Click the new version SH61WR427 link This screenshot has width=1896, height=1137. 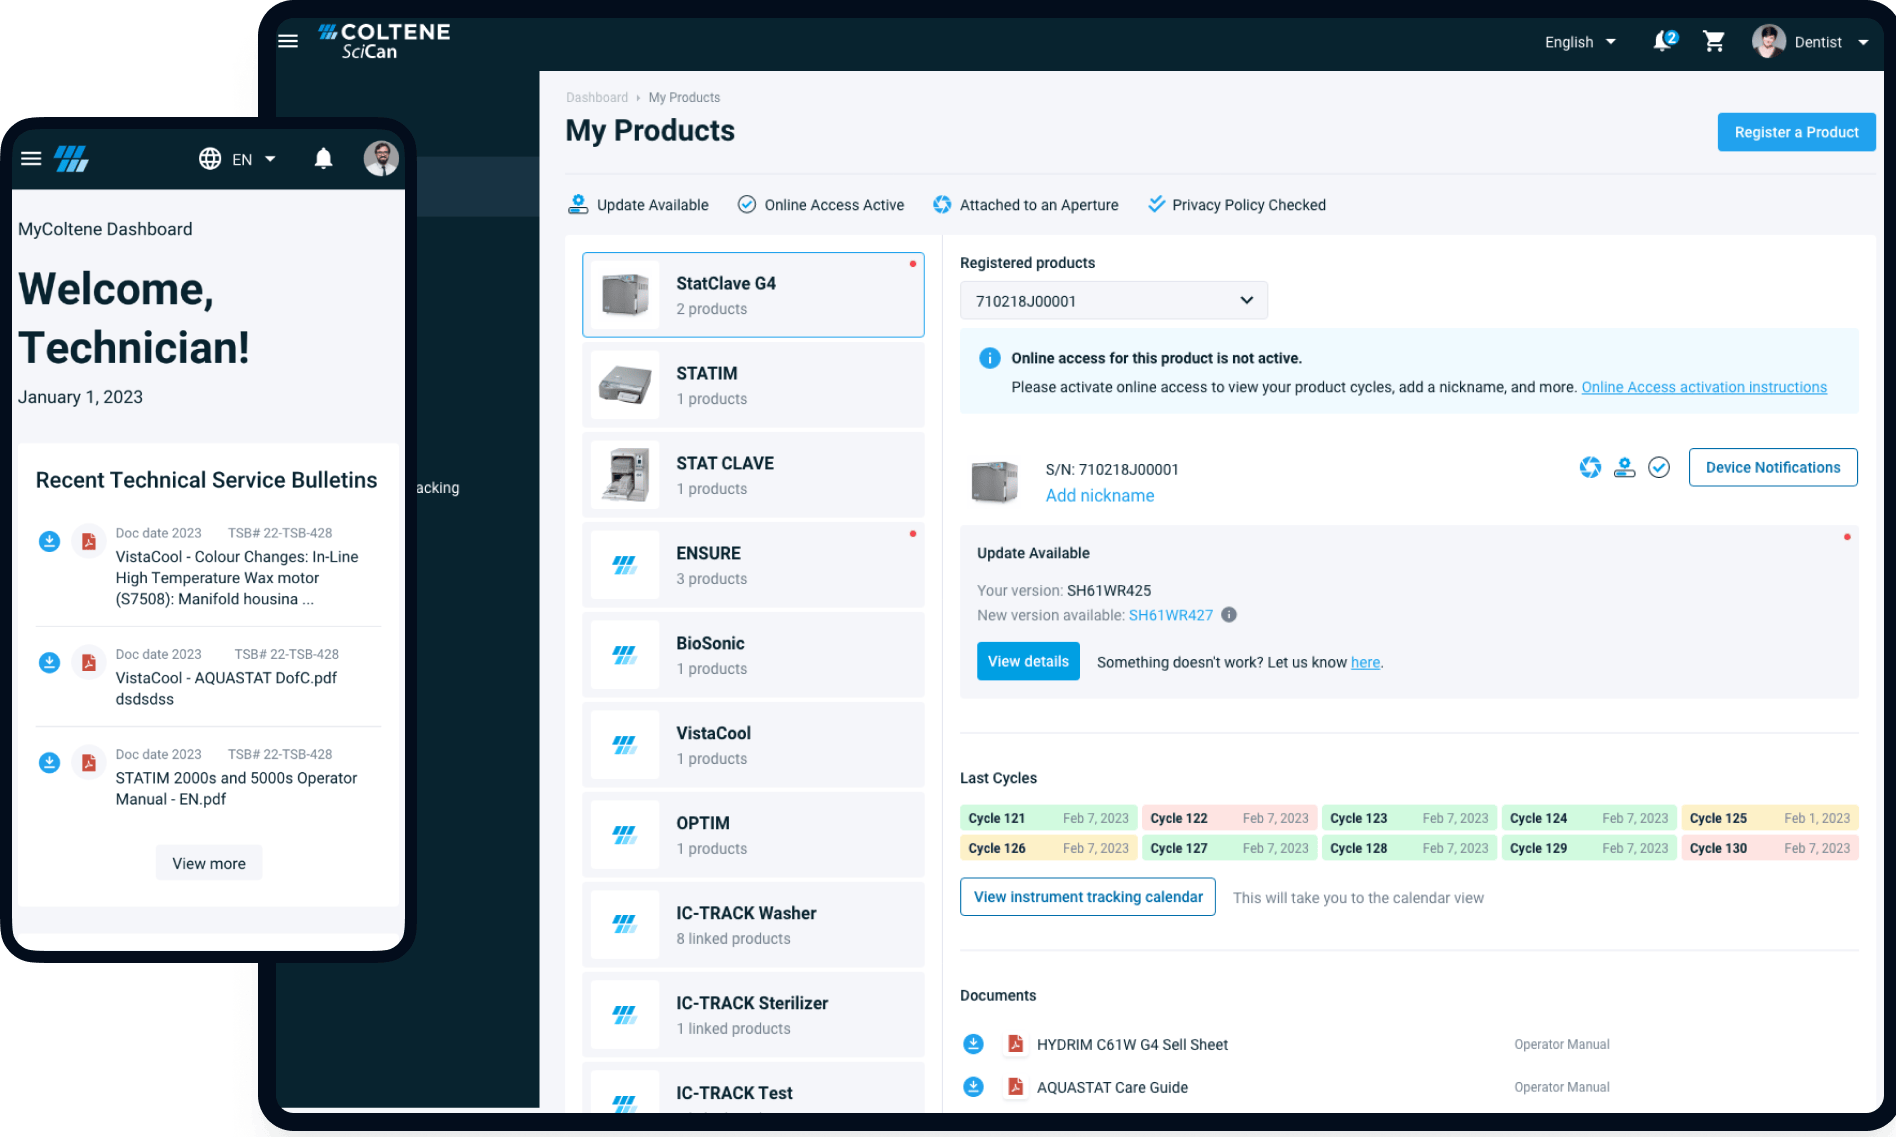1171,615
